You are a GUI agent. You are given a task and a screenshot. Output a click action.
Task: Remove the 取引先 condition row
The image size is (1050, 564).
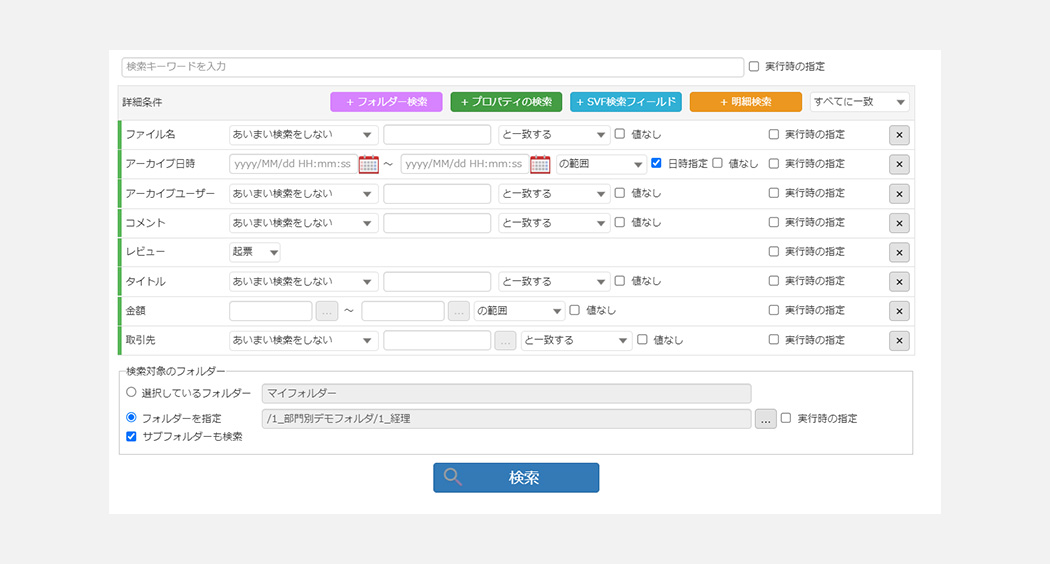tap(899, 341)
